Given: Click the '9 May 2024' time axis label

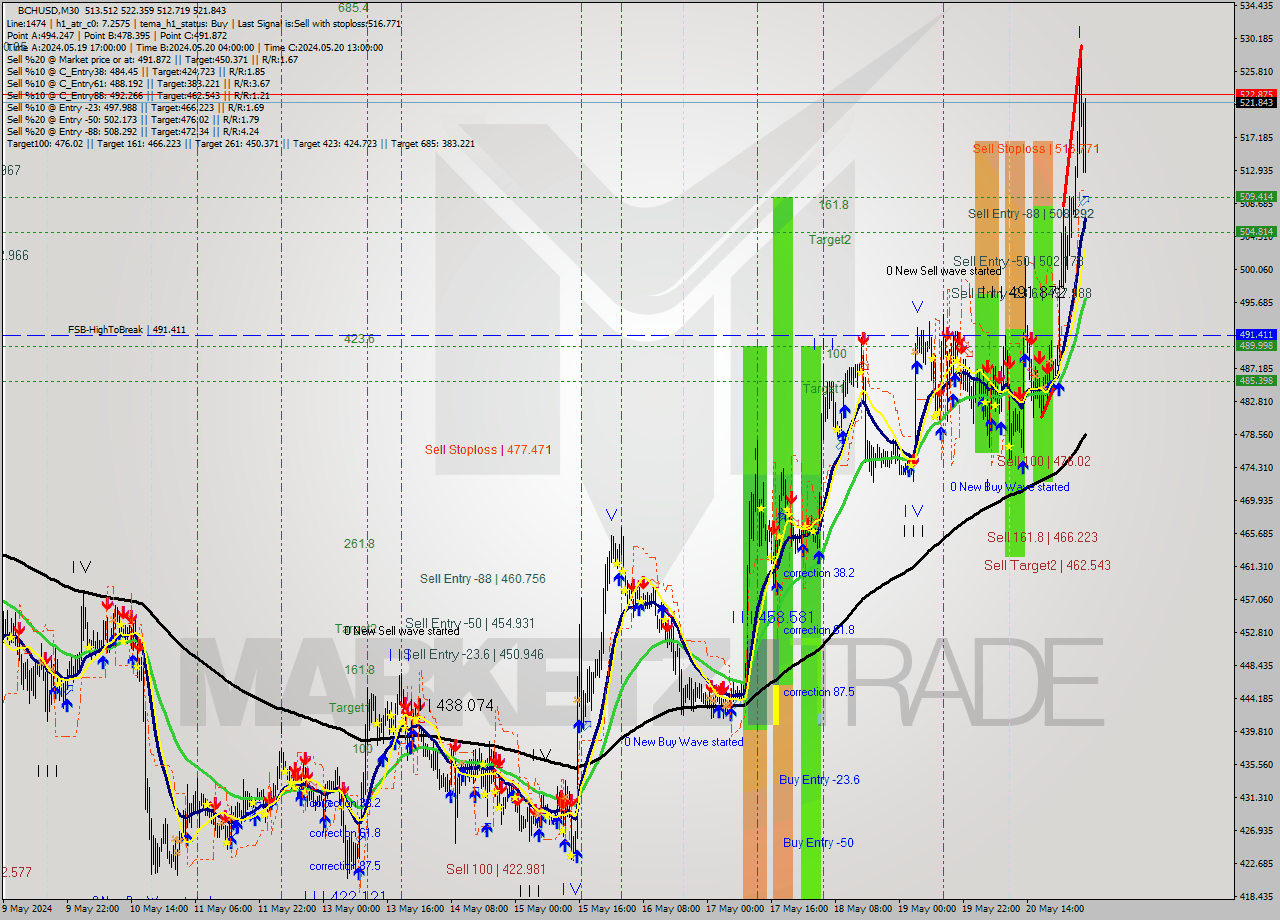Looking at the screenshot, I should 27,909.
